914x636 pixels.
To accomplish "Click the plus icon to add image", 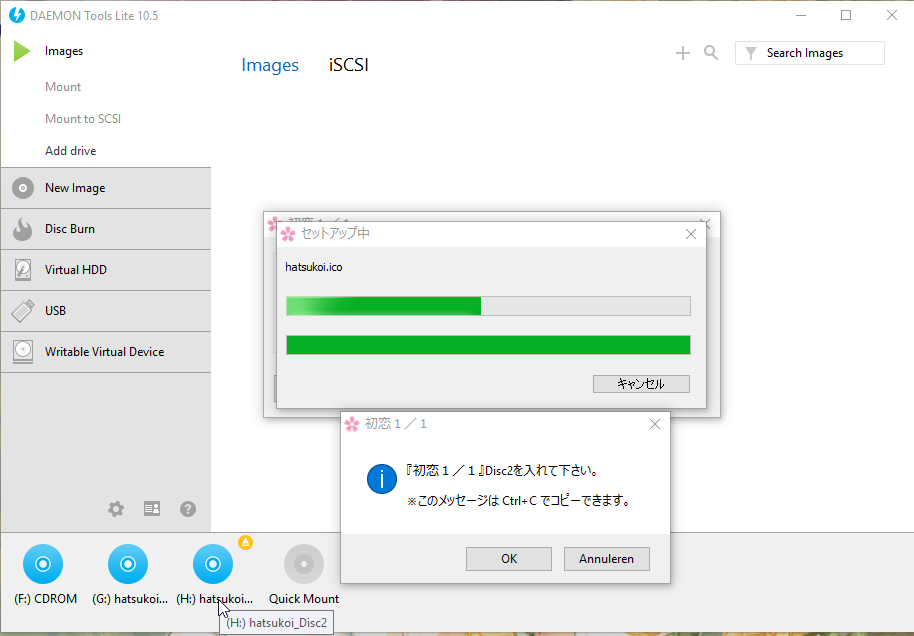I will point(683,53).
